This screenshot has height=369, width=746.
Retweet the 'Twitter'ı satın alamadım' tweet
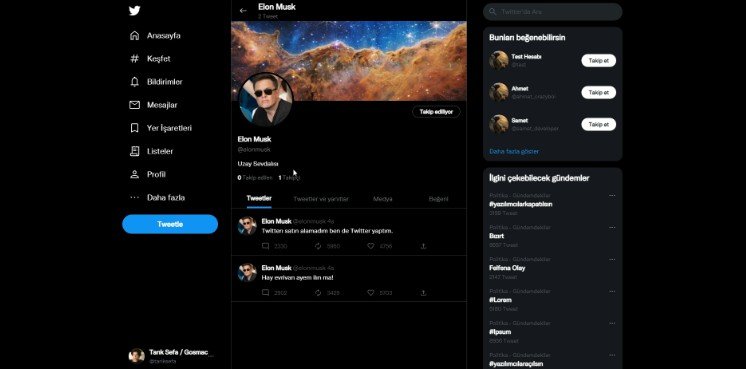(318, 246)
